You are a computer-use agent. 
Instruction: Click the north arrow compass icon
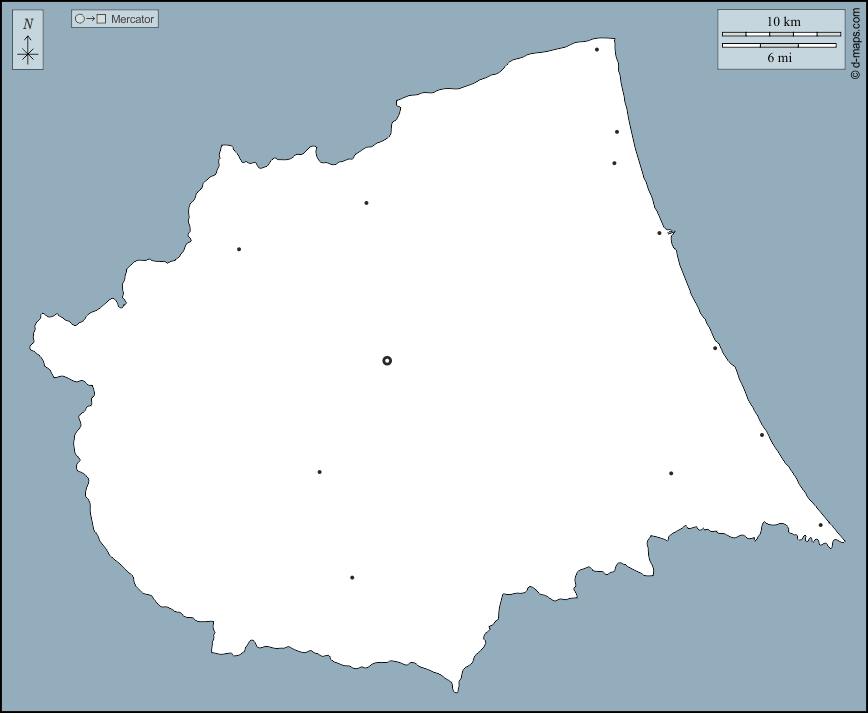(27, 41)
